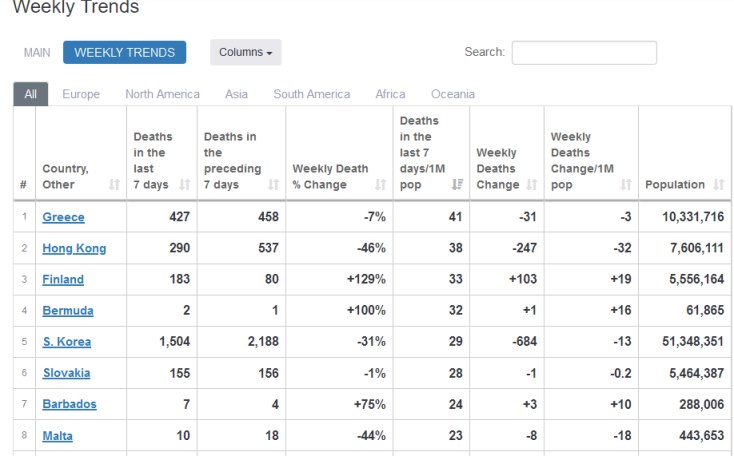
Task: Sort by the # rank column header
Action: 23,185
